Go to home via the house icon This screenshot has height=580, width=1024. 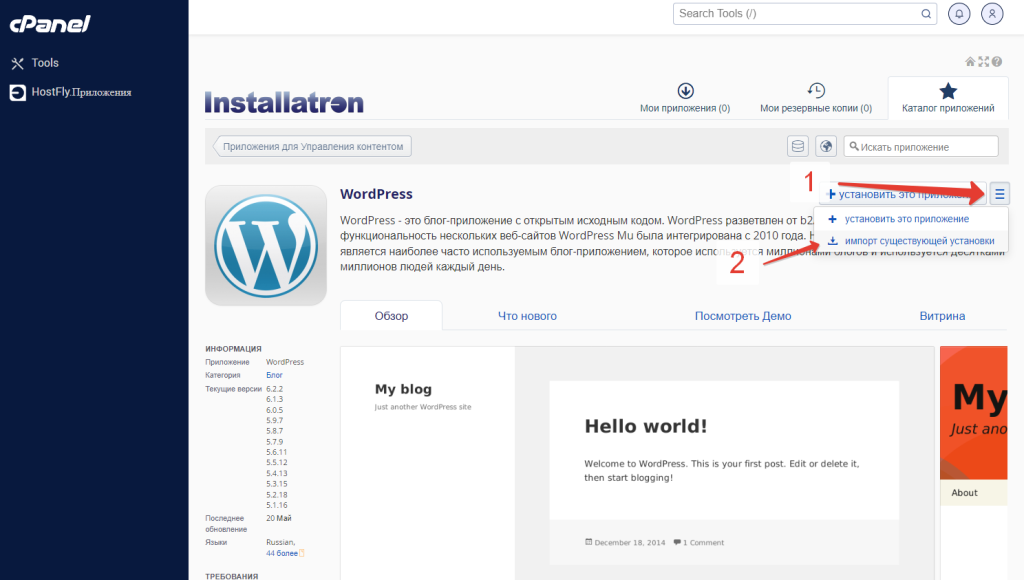pos(970,61)
